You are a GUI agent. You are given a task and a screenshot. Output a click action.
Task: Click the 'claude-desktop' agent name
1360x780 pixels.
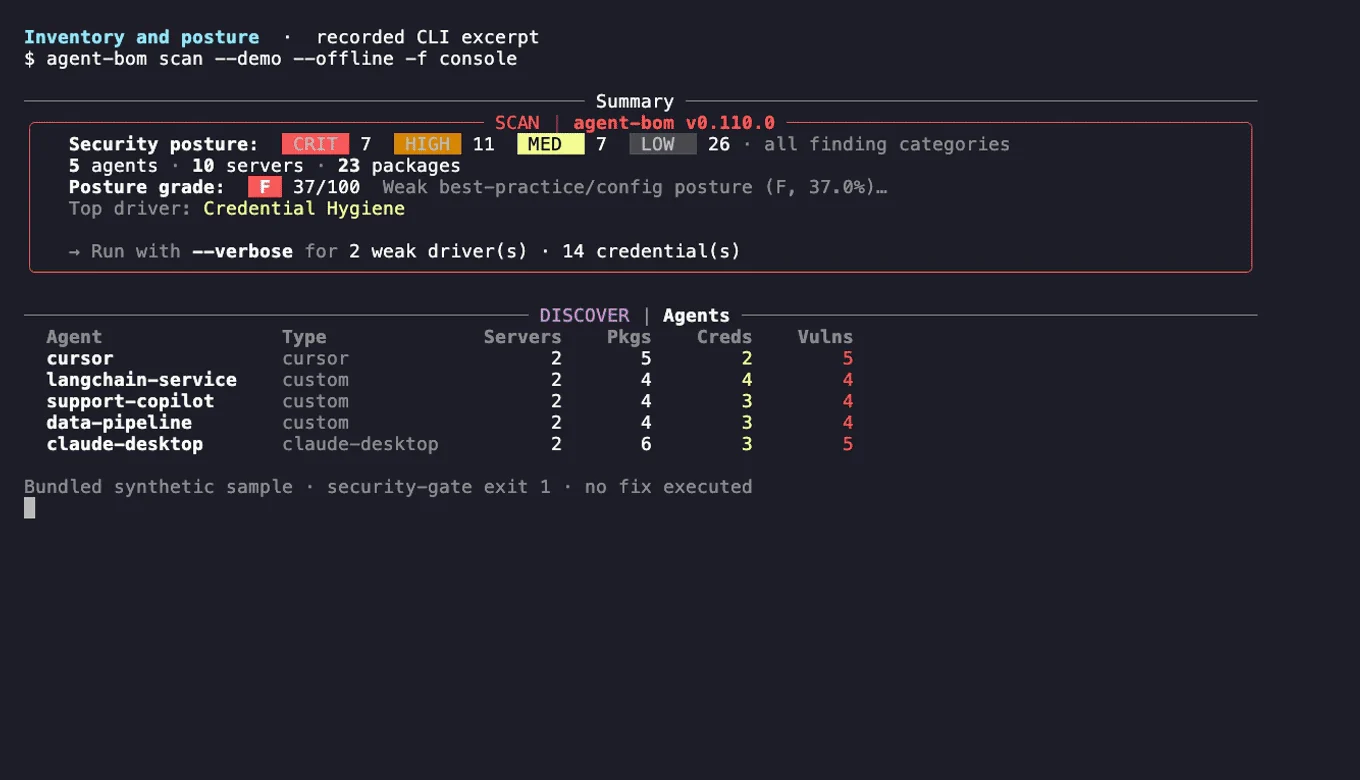tap(125, 444)
